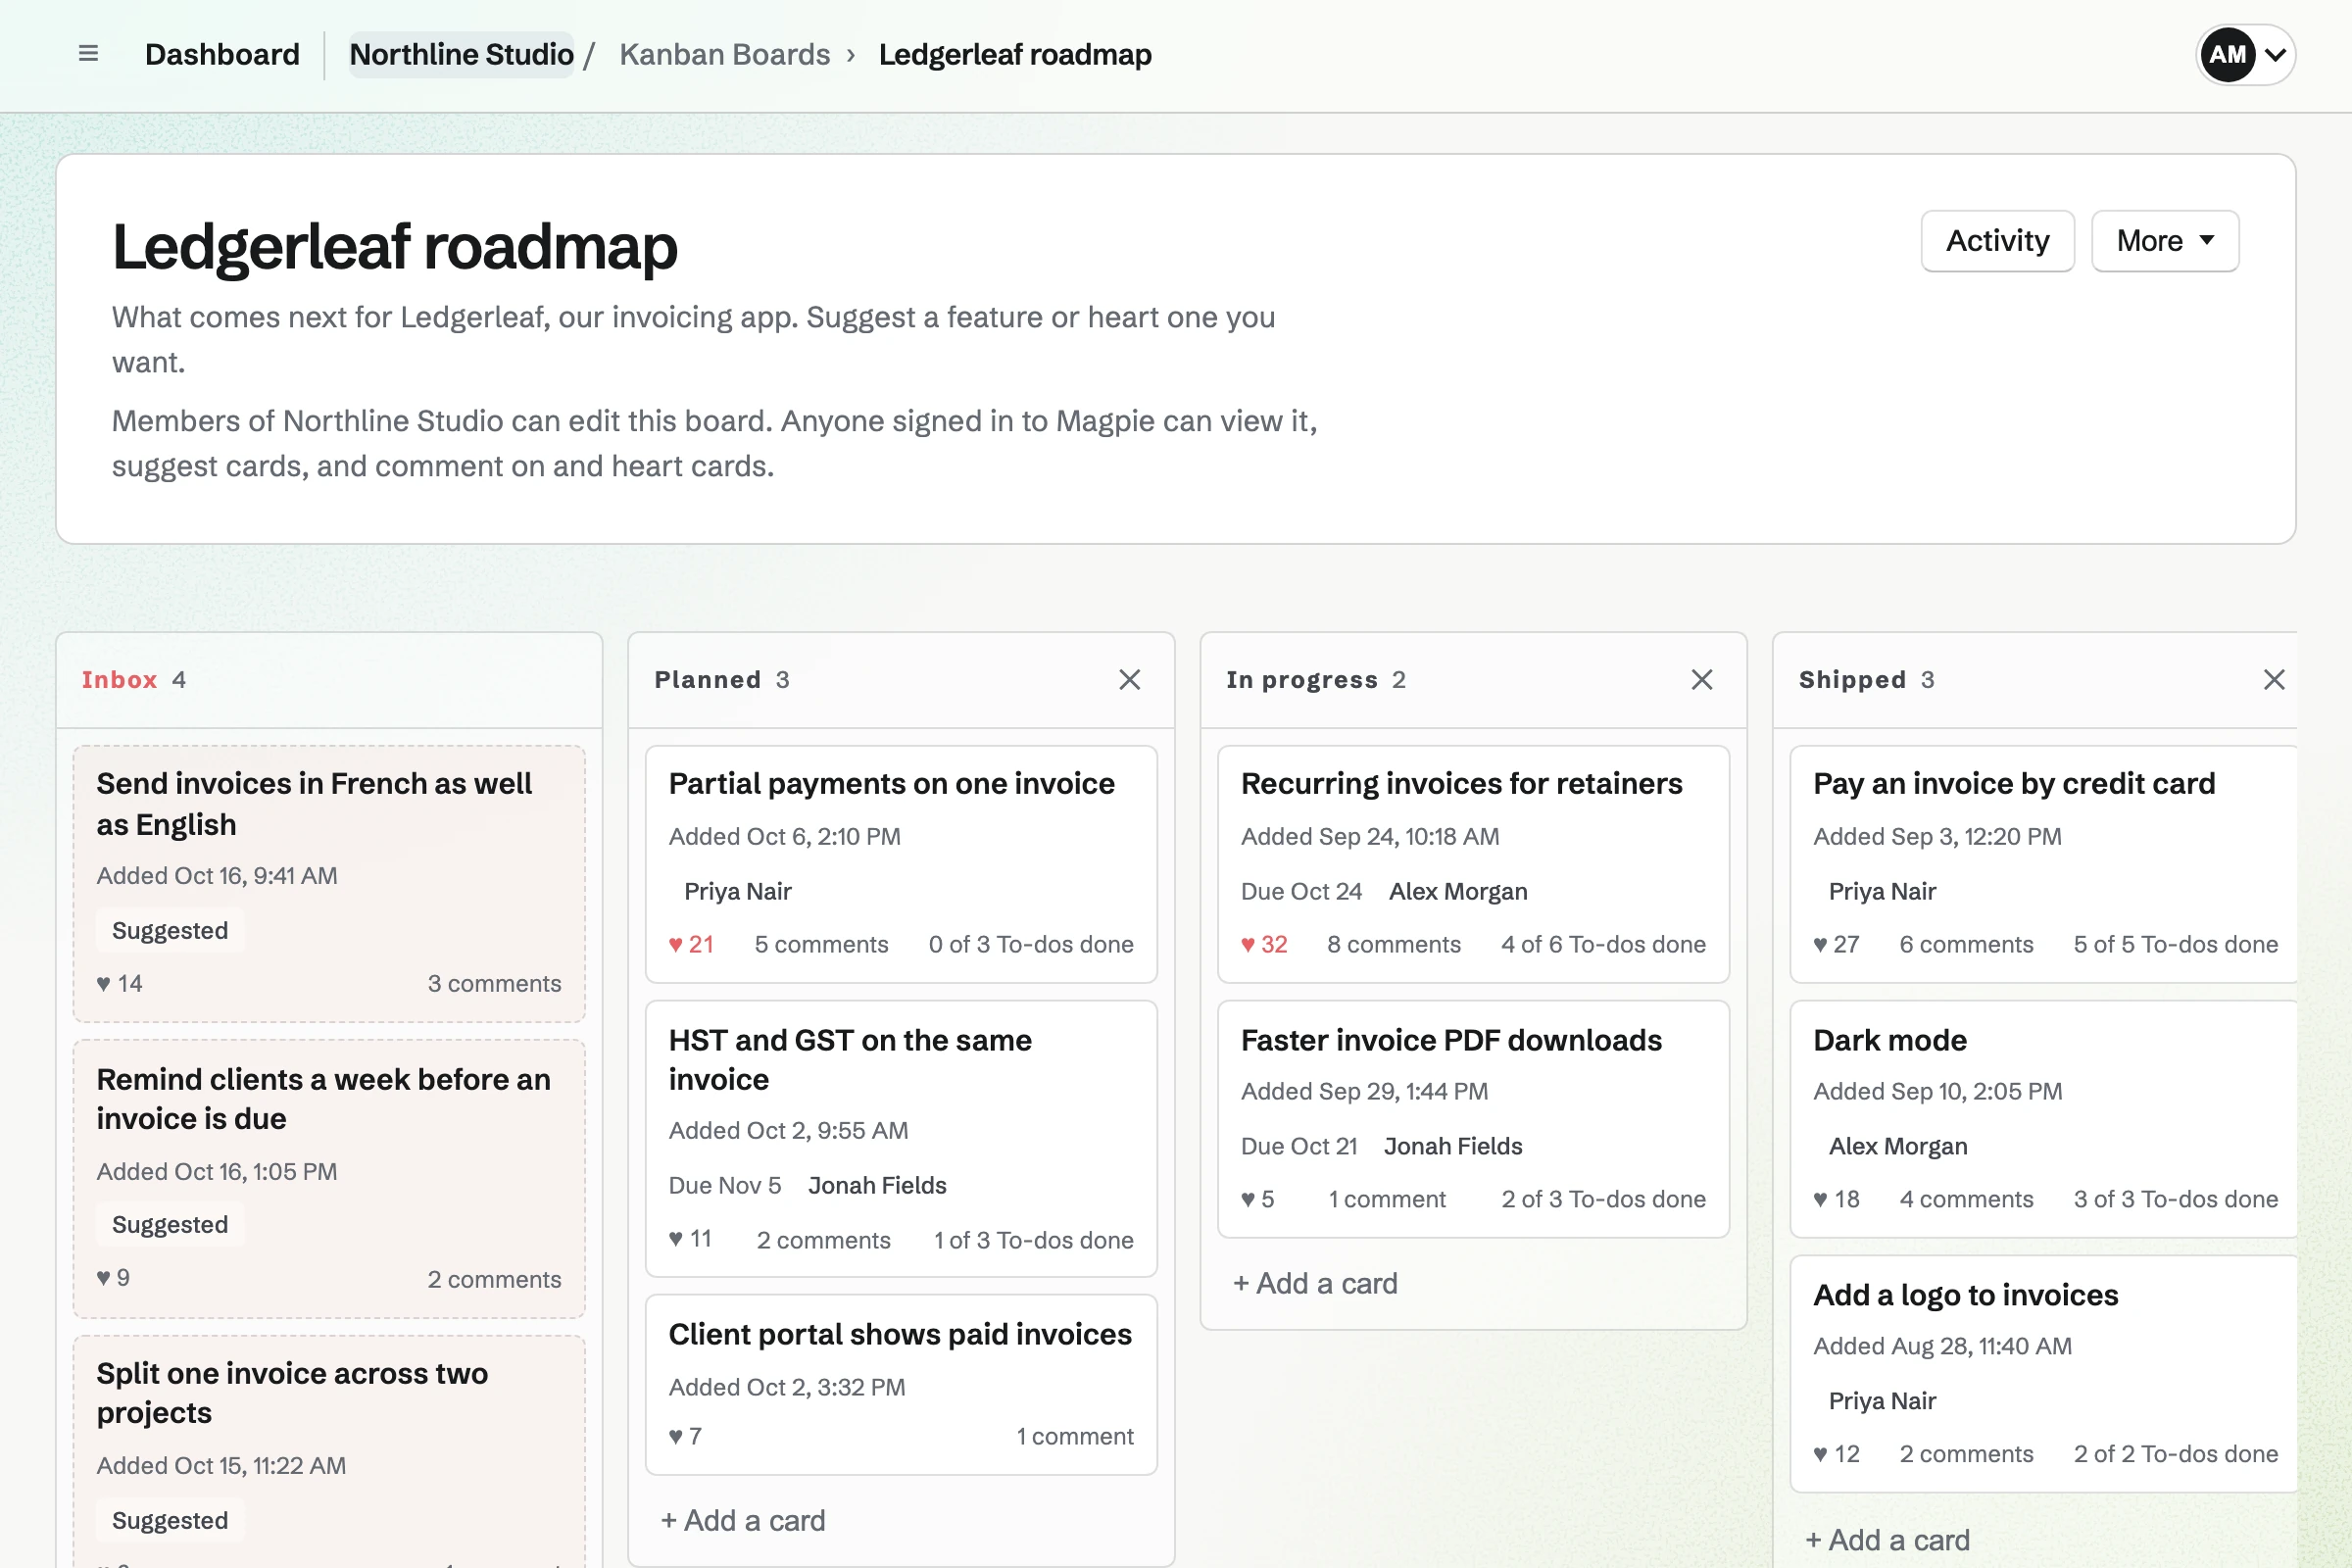View 1 comment on Client portal card
Viewport: 2352px width, 1568px height.
click(x=1074, y=1436)
